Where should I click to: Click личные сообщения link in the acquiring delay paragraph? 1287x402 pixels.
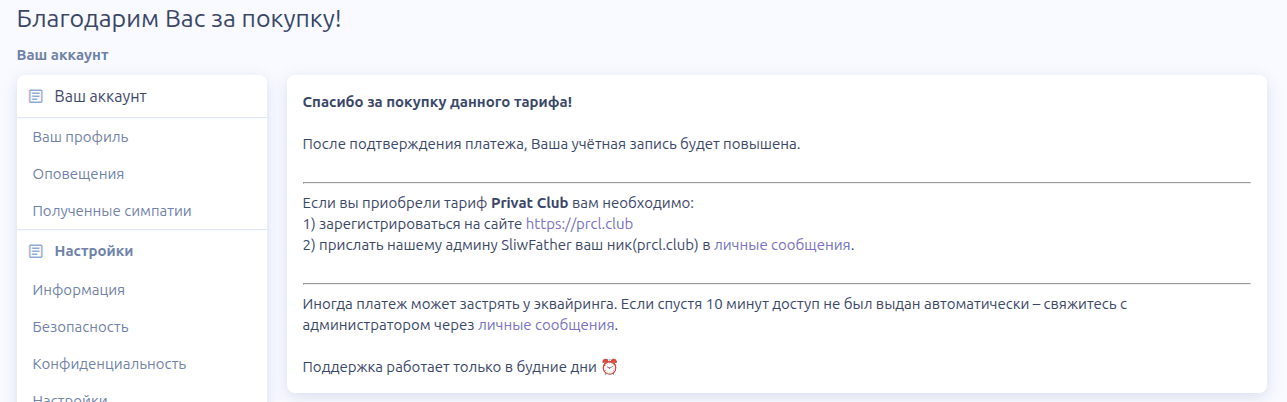[x=546, y=325]
